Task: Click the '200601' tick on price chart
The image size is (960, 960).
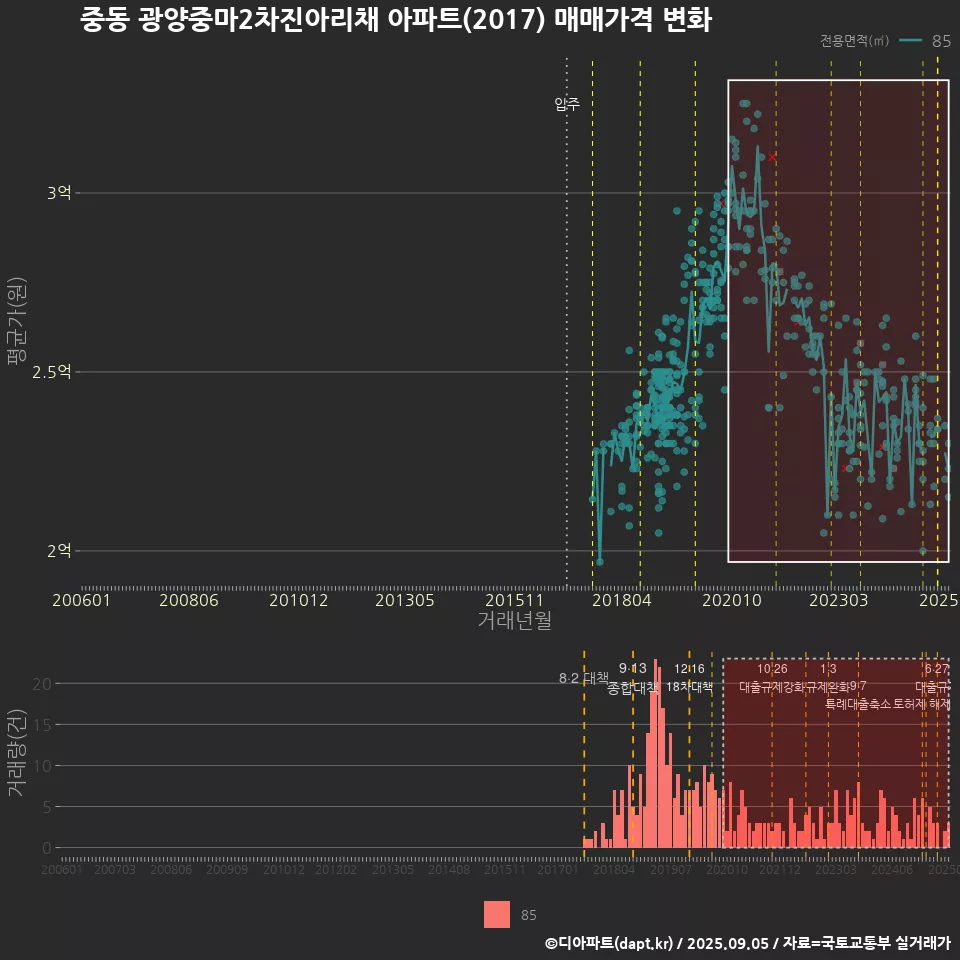Action: (x=81, y=600)
